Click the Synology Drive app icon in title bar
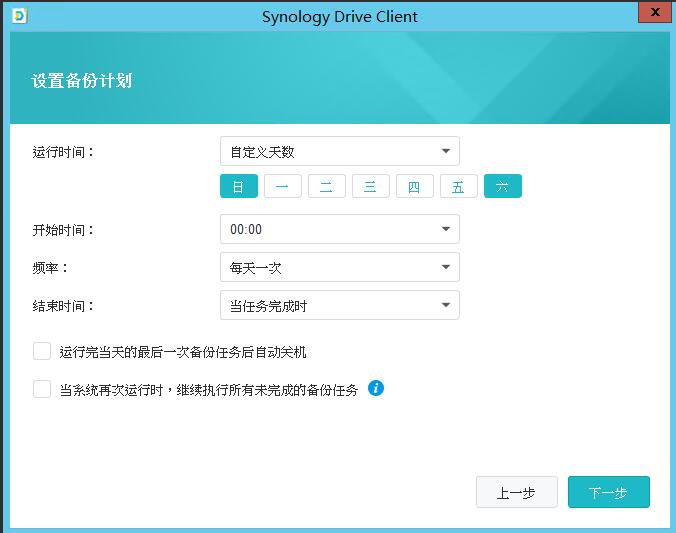Screen dimensions: 676x533 pos(19,16)
